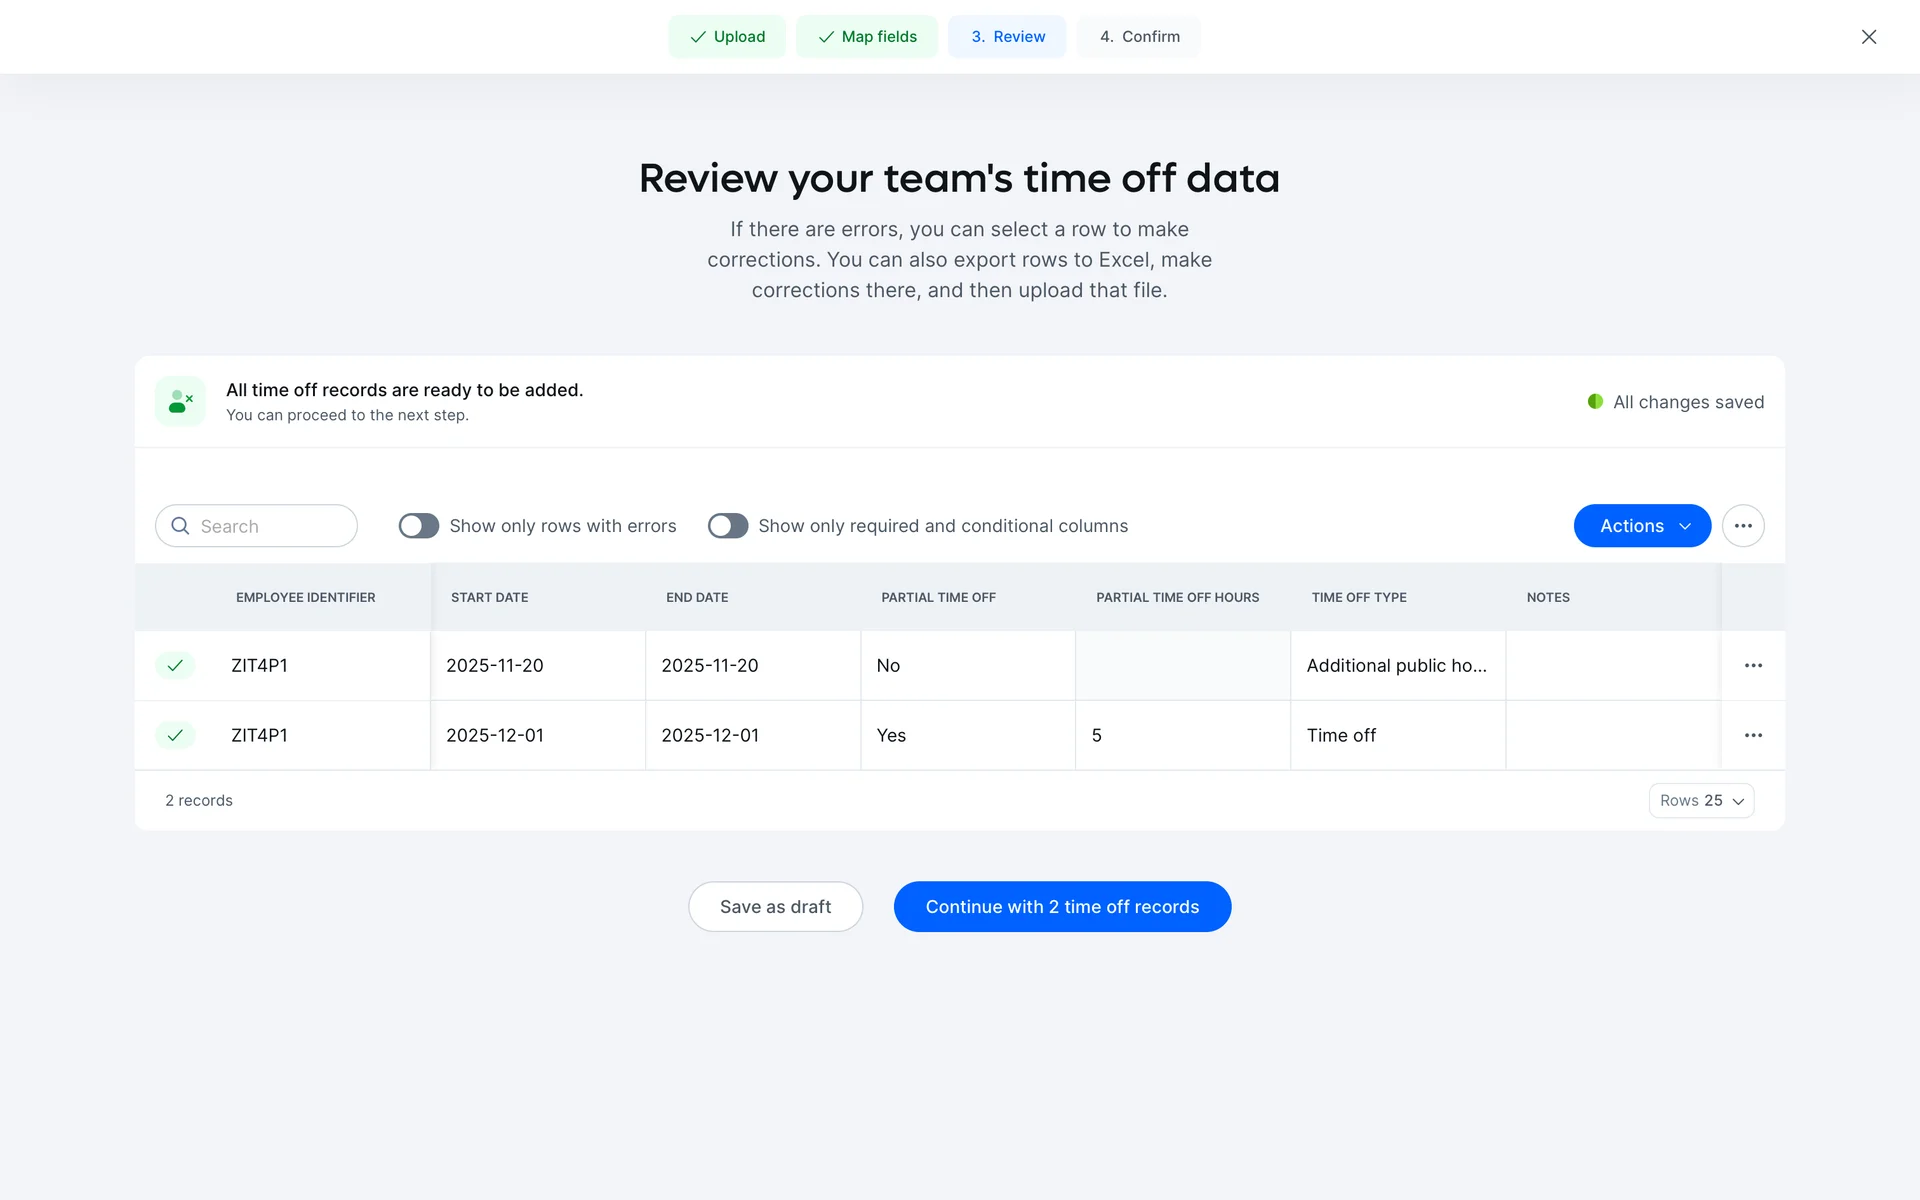Open the three-dot menu beside Actions
This screenshot has height=1200, width=1920.
pos(1743,526)
